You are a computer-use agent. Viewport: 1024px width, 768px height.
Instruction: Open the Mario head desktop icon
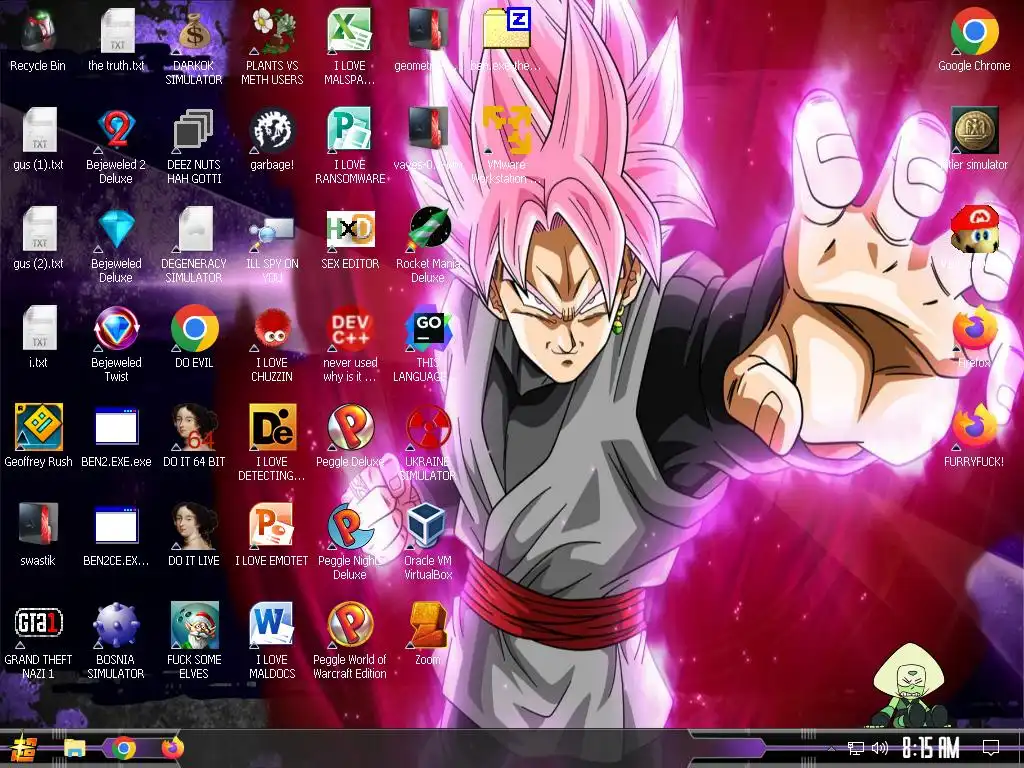(x=974, y=230)
